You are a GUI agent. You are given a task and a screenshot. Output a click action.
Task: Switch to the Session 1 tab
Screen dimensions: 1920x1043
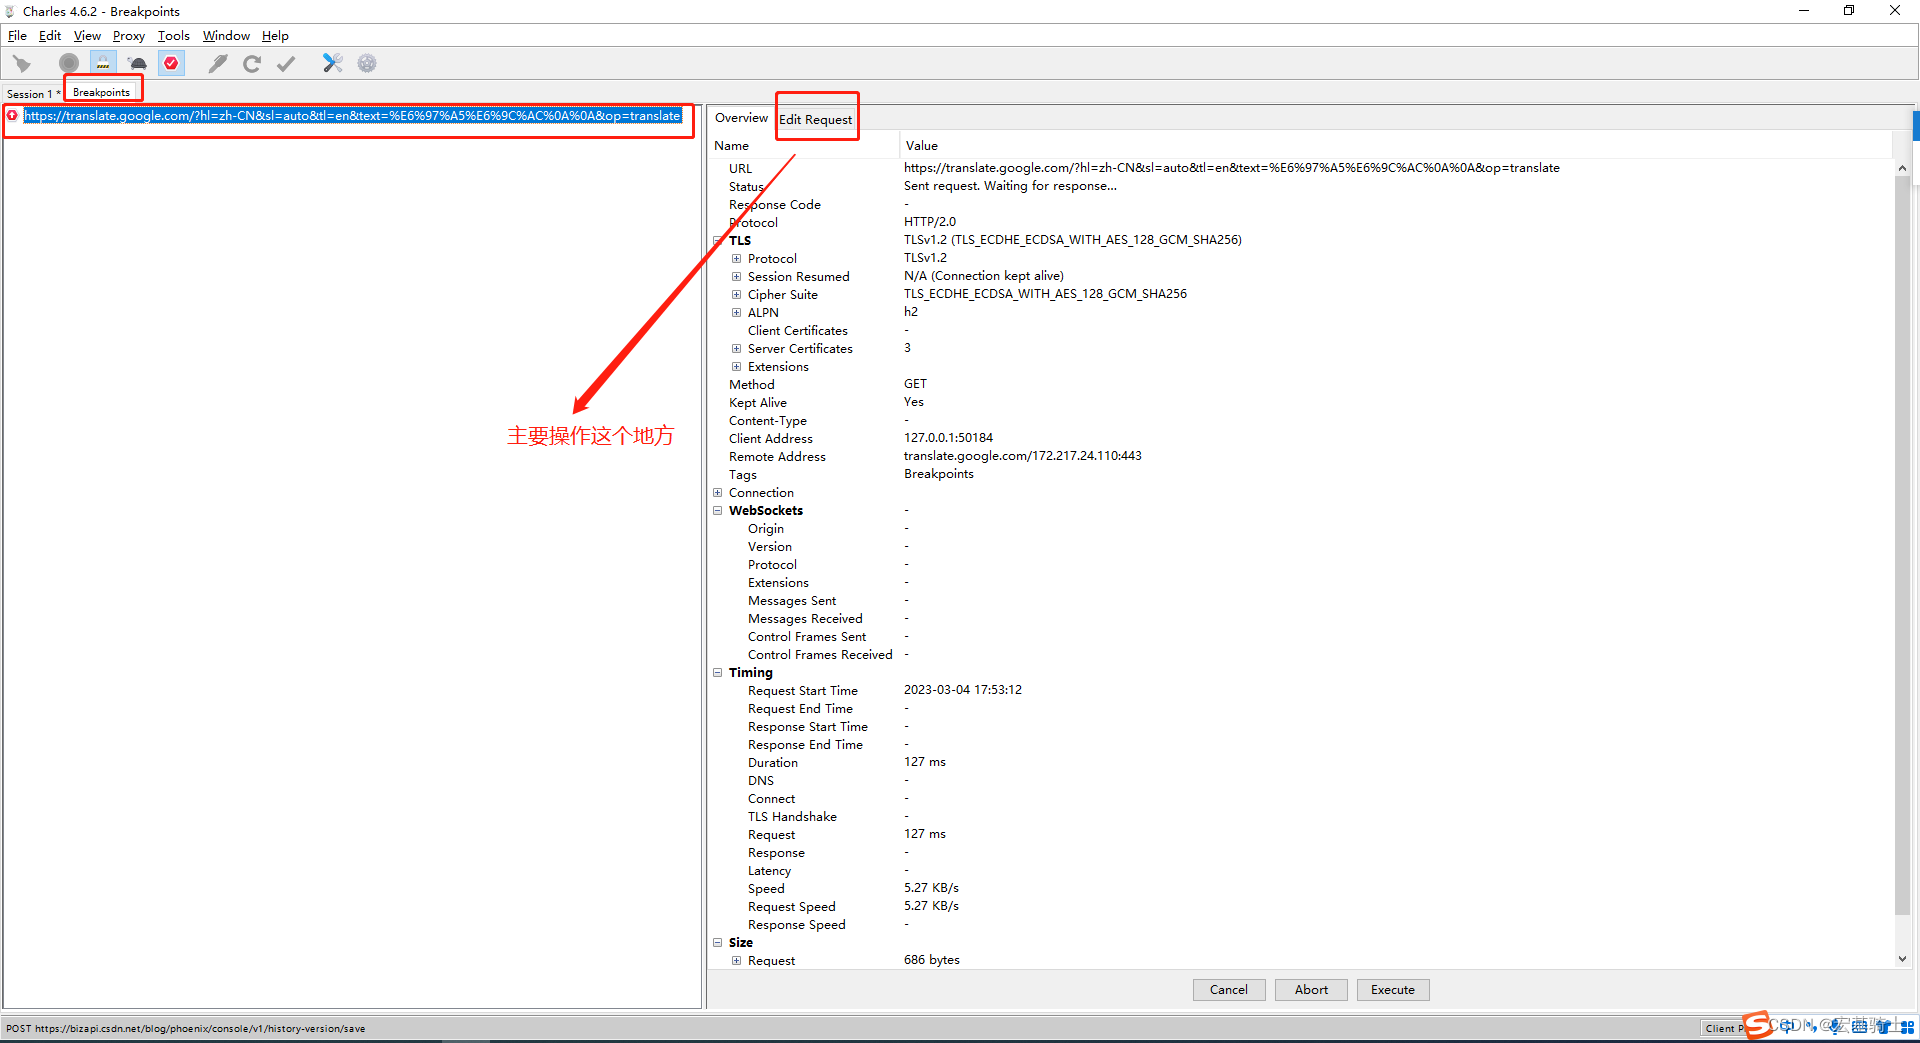(33, 94)
